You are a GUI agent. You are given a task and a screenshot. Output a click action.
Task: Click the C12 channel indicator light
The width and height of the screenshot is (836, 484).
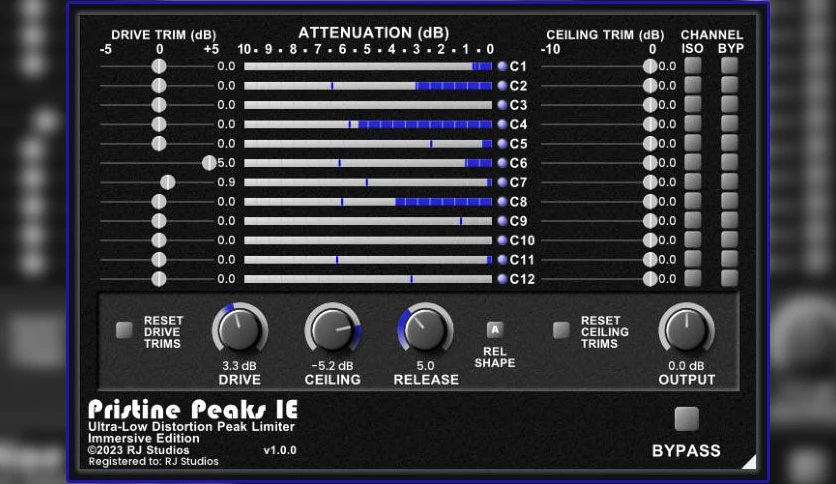(x=502, y=279)
